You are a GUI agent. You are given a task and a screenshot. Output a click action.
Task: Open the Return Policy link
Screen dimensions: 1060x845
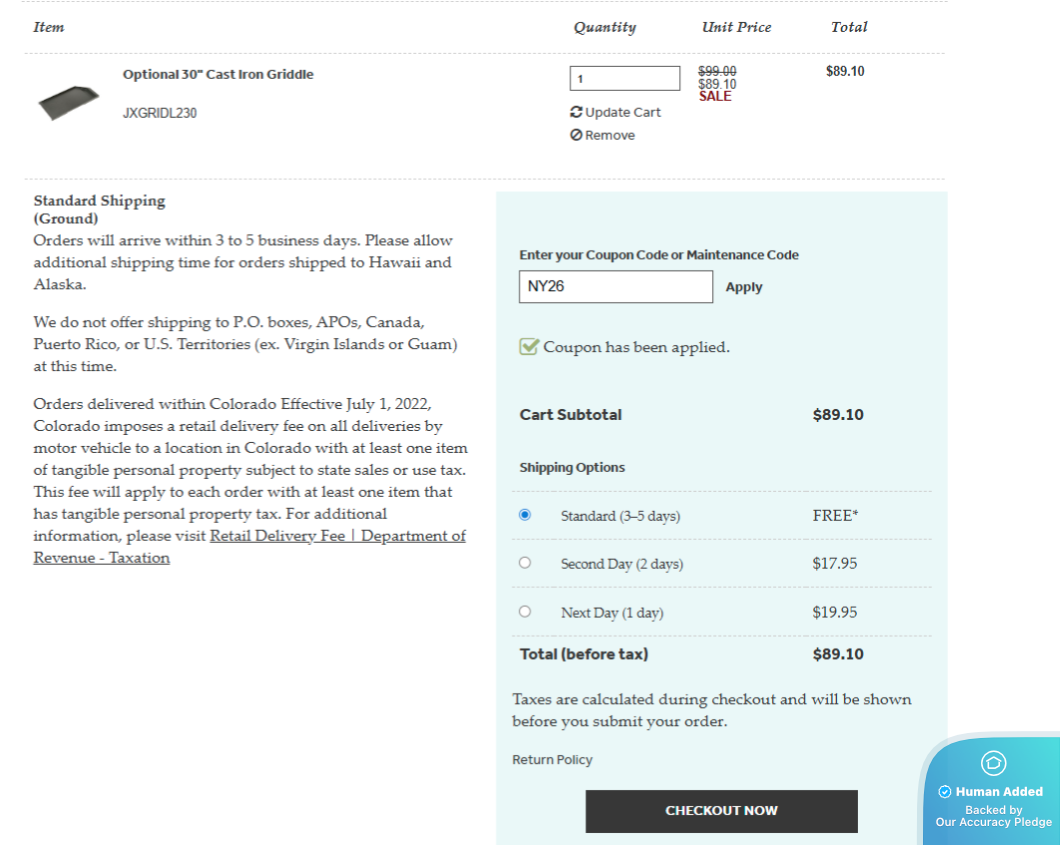click(552, 760)
